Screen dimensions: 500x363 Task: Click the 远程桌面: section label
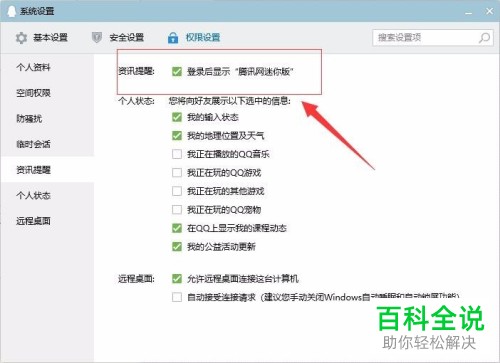coord(136,279)
